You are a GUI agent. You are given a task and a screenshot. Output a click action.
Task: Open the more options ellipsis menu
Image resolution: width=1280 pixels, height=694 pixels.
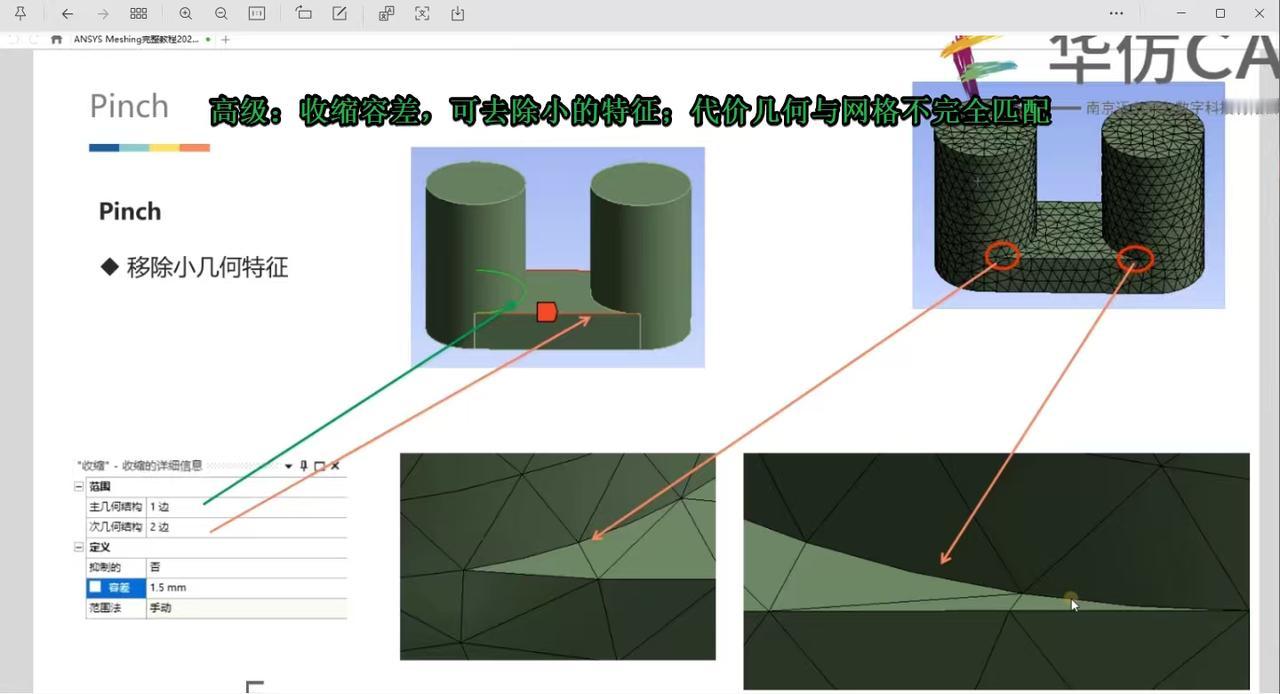(x=1117, y=13)
